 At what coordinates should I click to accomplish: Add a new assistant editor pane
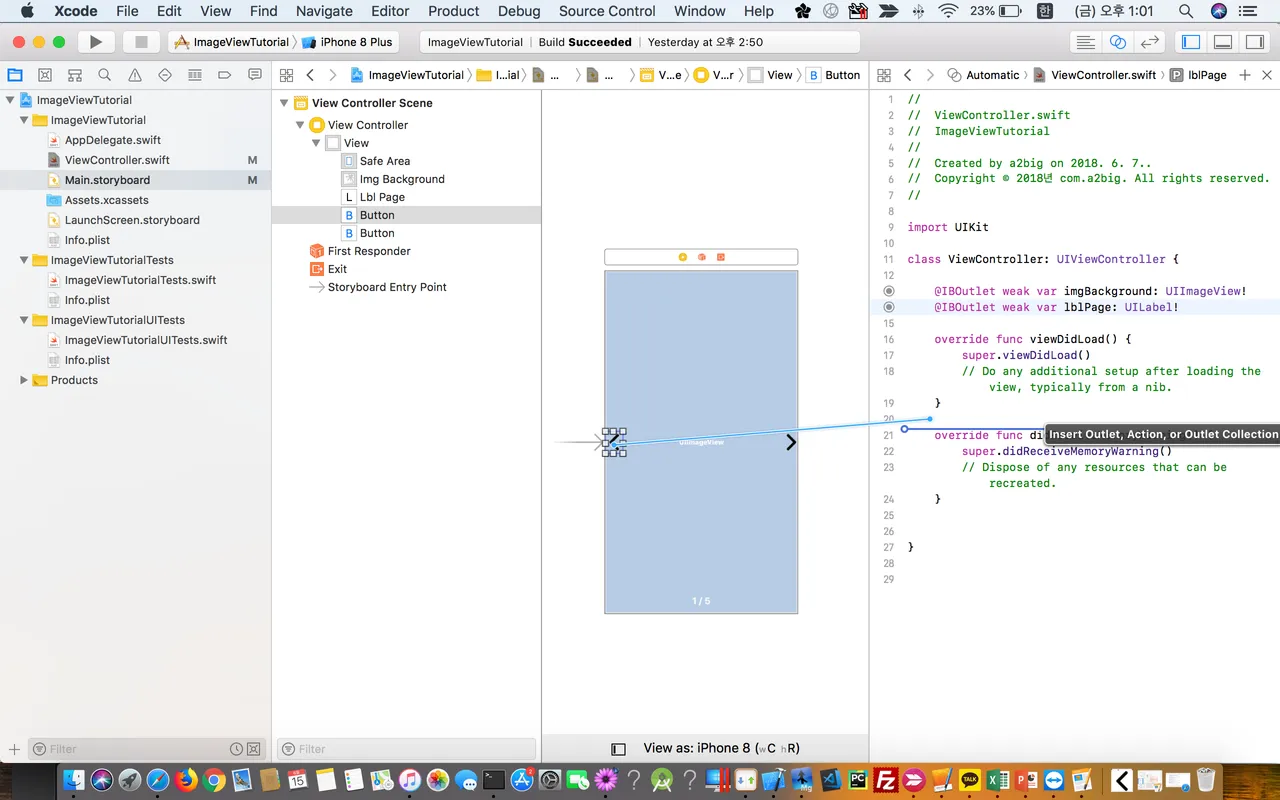(1245, 75)
